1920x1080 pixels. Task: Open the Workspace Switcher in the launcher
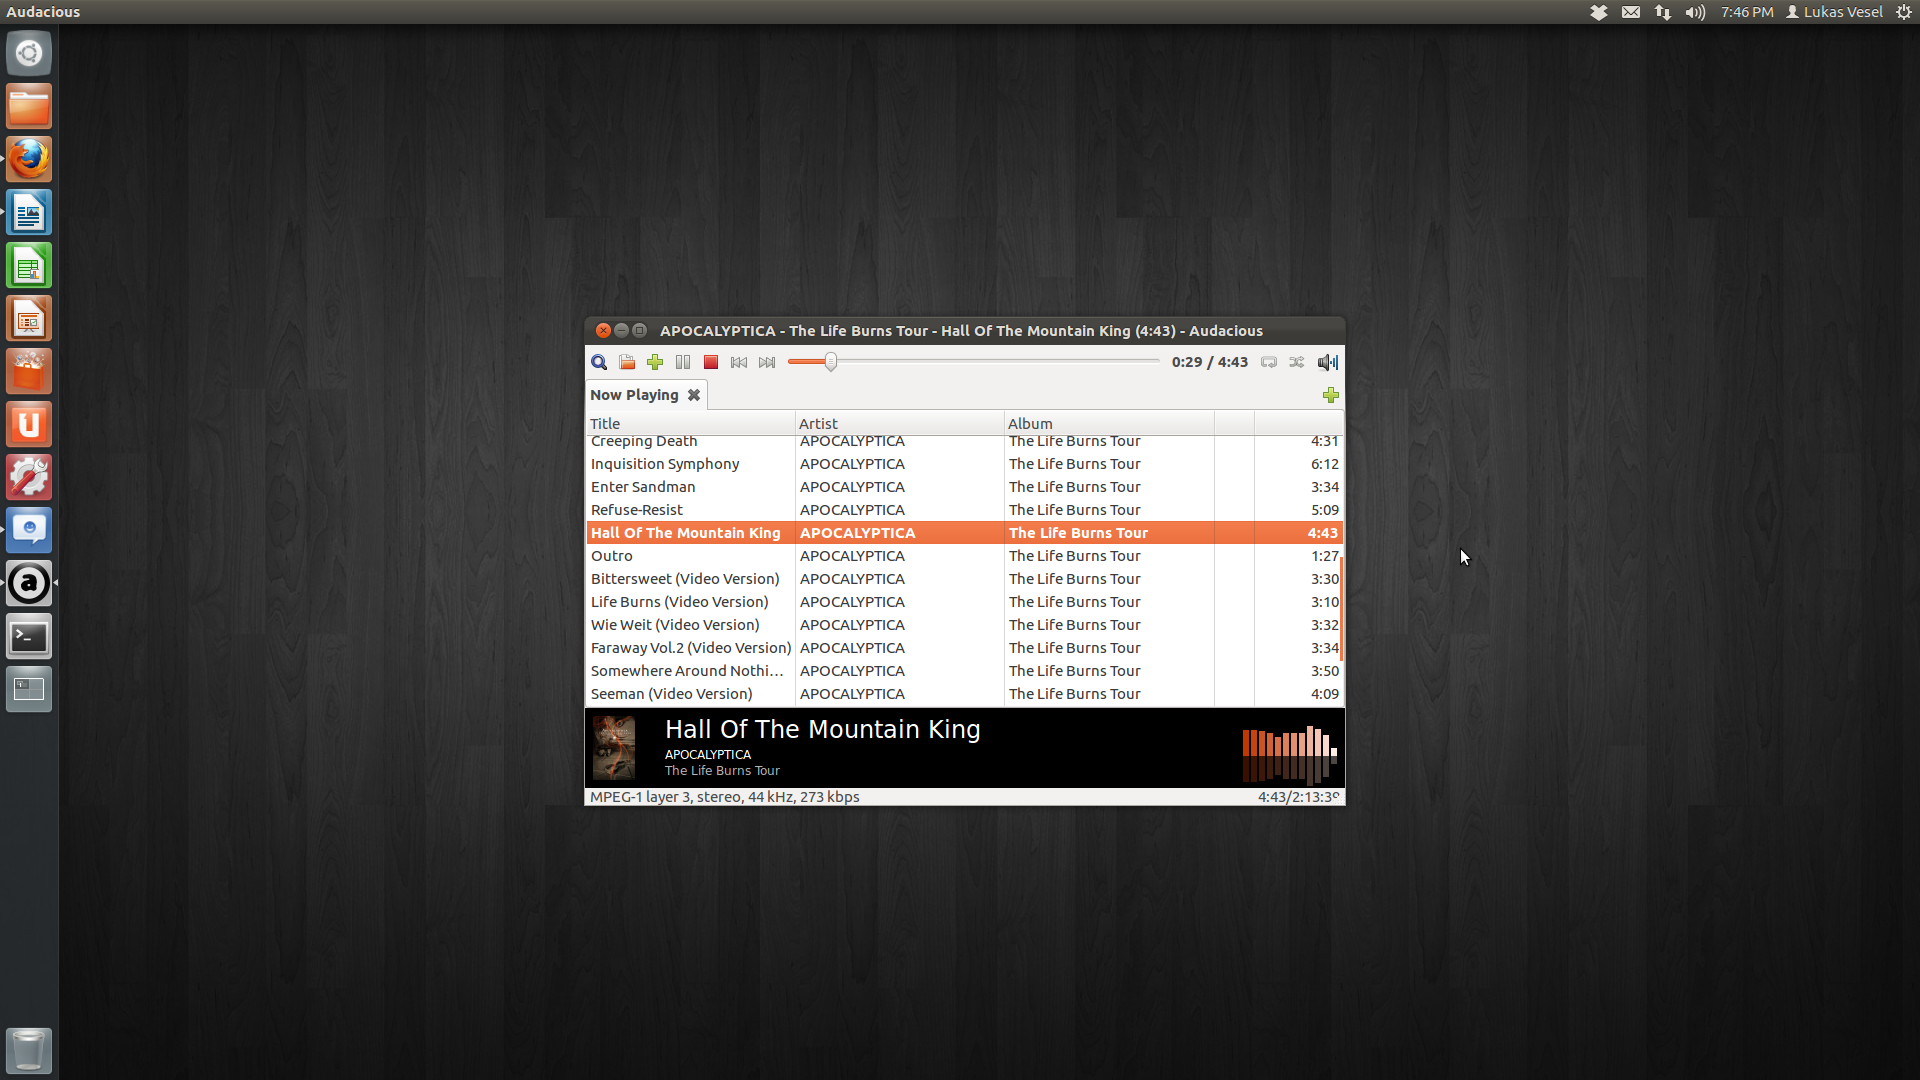(29, 689)
